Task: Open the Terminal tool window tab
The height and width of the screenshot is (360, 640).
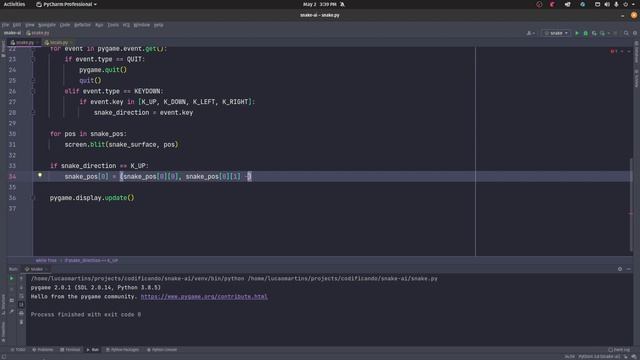Action: pyautogui.click(x=70, y=350)
